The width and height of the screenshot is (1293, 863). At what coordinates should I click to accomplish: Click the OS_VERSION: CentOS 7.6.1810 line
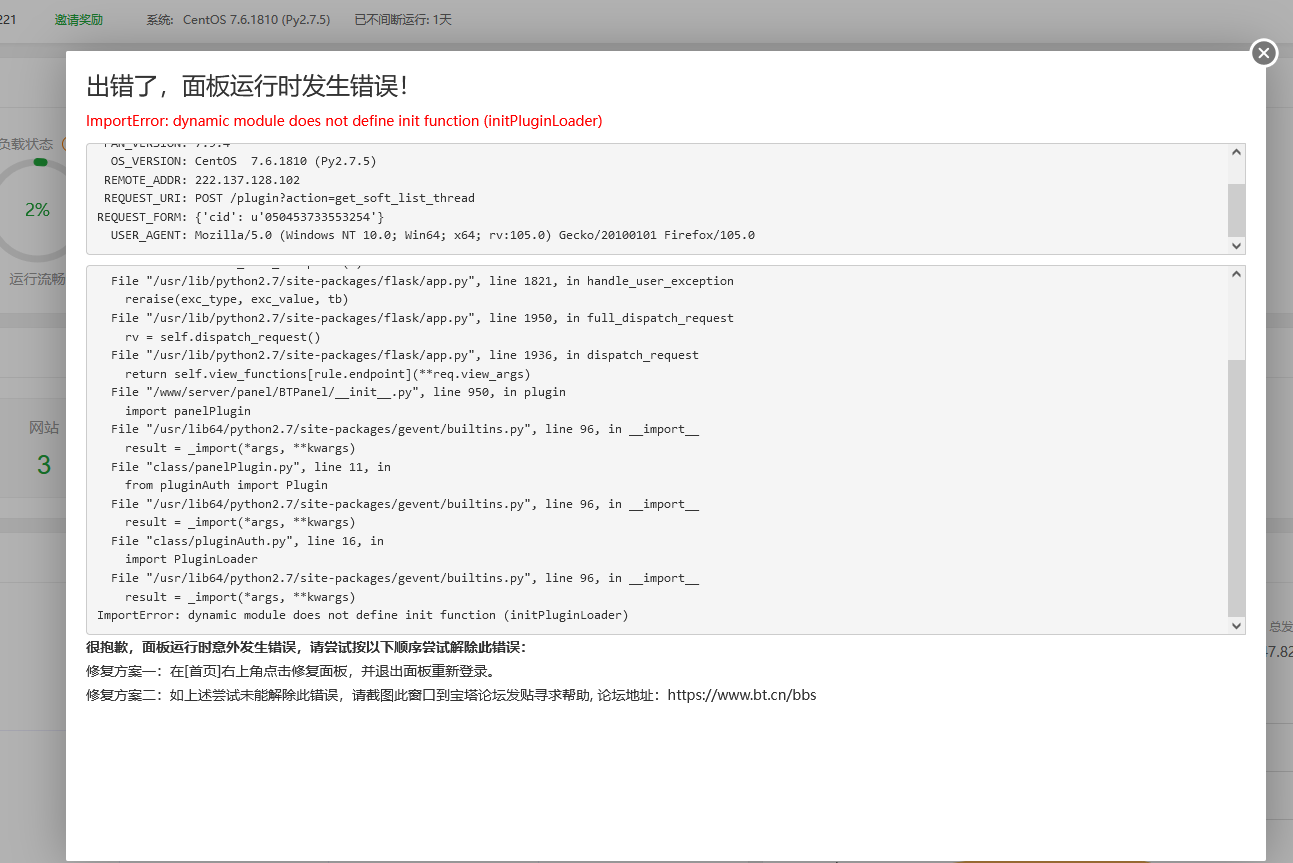(243, 161)
